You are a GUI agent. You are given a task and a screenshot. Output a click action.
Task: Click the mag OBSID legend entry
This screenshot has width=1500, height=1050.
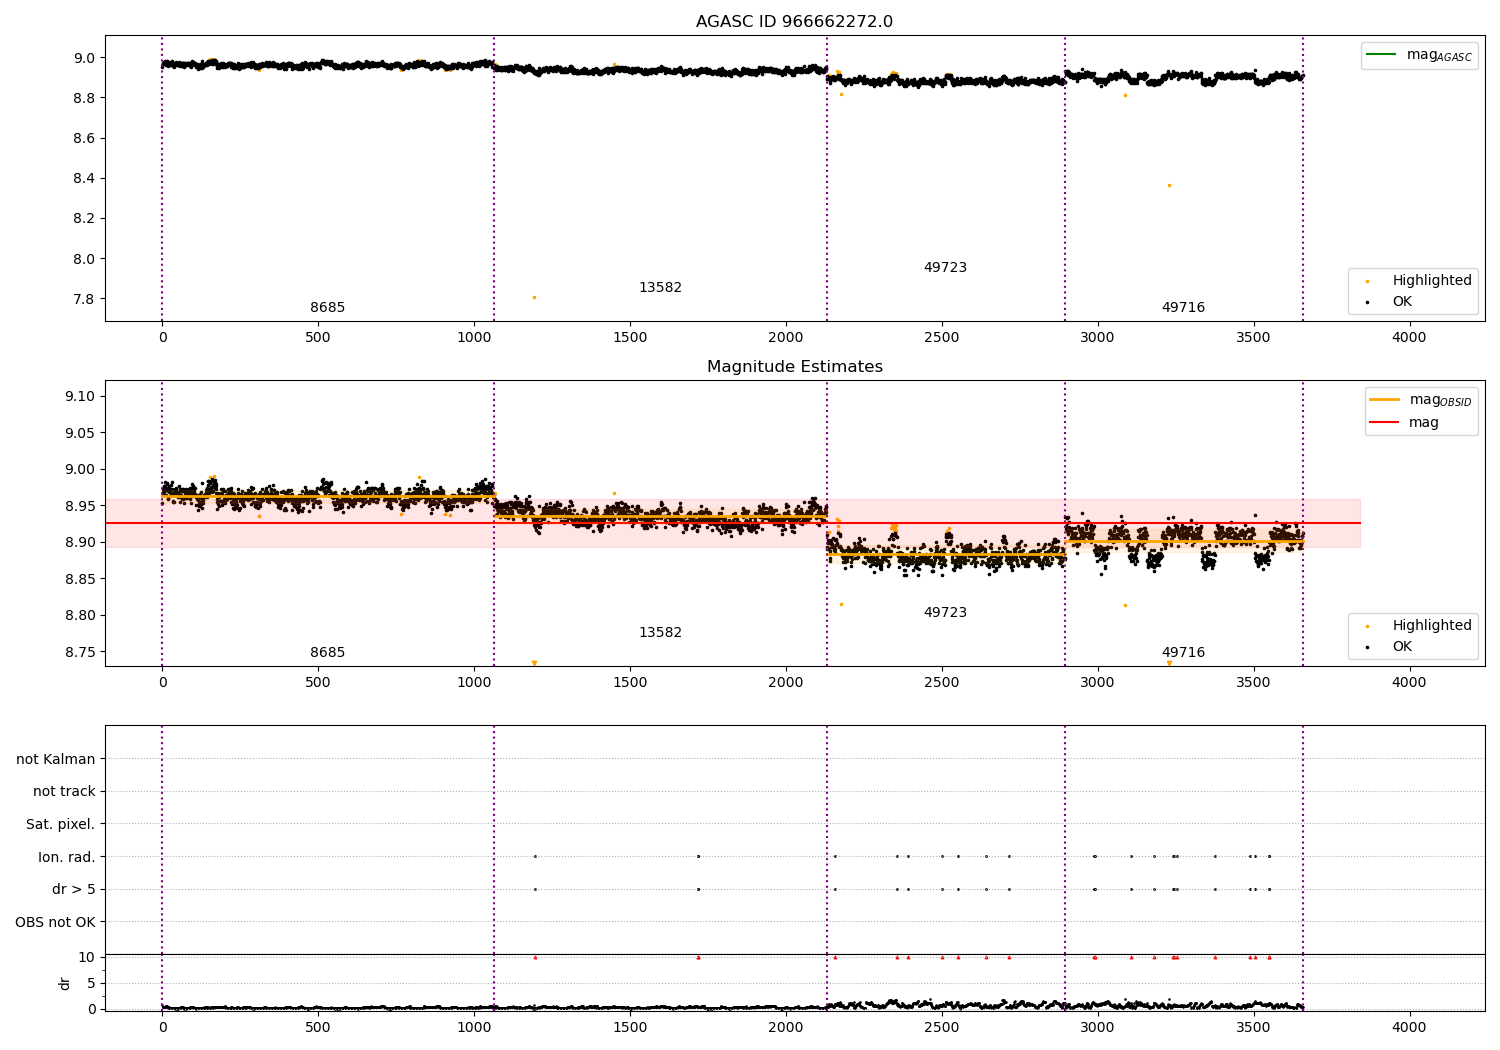click(1440, 400)
